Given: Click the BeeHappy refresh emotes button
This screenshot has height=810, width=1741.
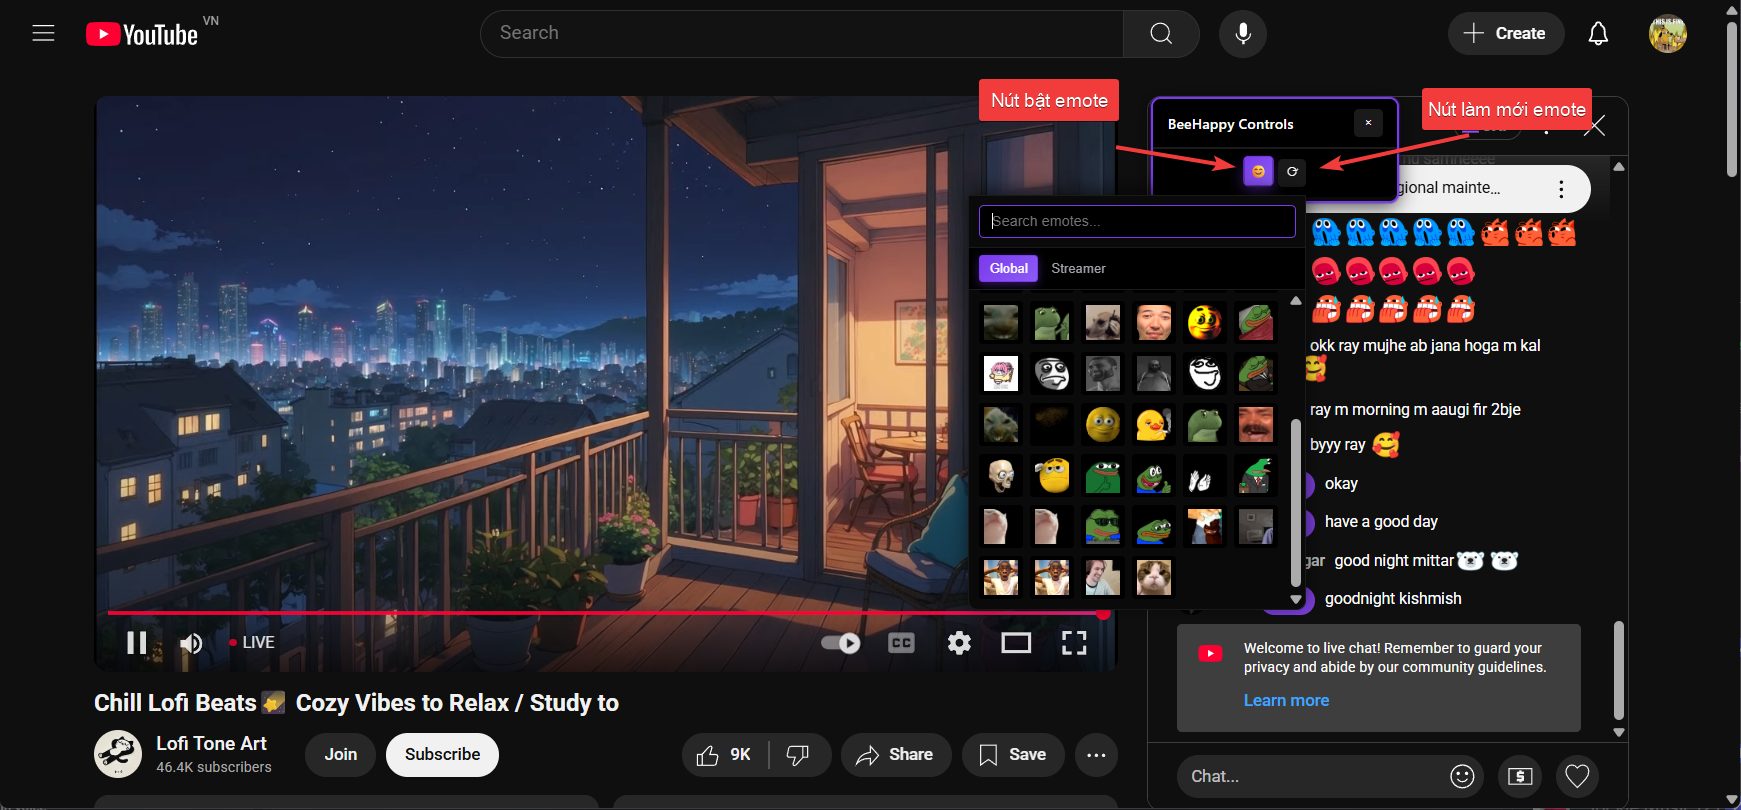Looking at the screenshot, I should [1292, 171].
